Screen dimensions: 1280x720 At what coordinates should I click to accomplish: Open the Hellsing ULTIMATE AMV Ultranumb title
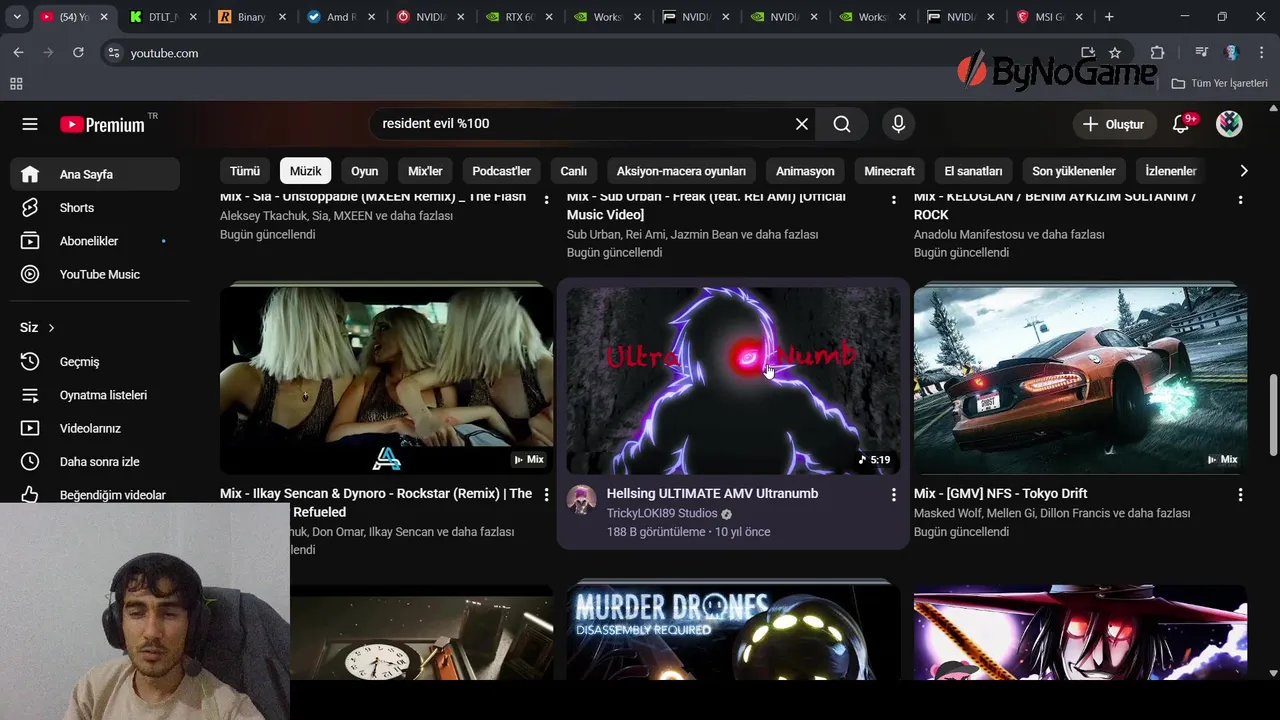pyautogui.click(x=712, y=494)
